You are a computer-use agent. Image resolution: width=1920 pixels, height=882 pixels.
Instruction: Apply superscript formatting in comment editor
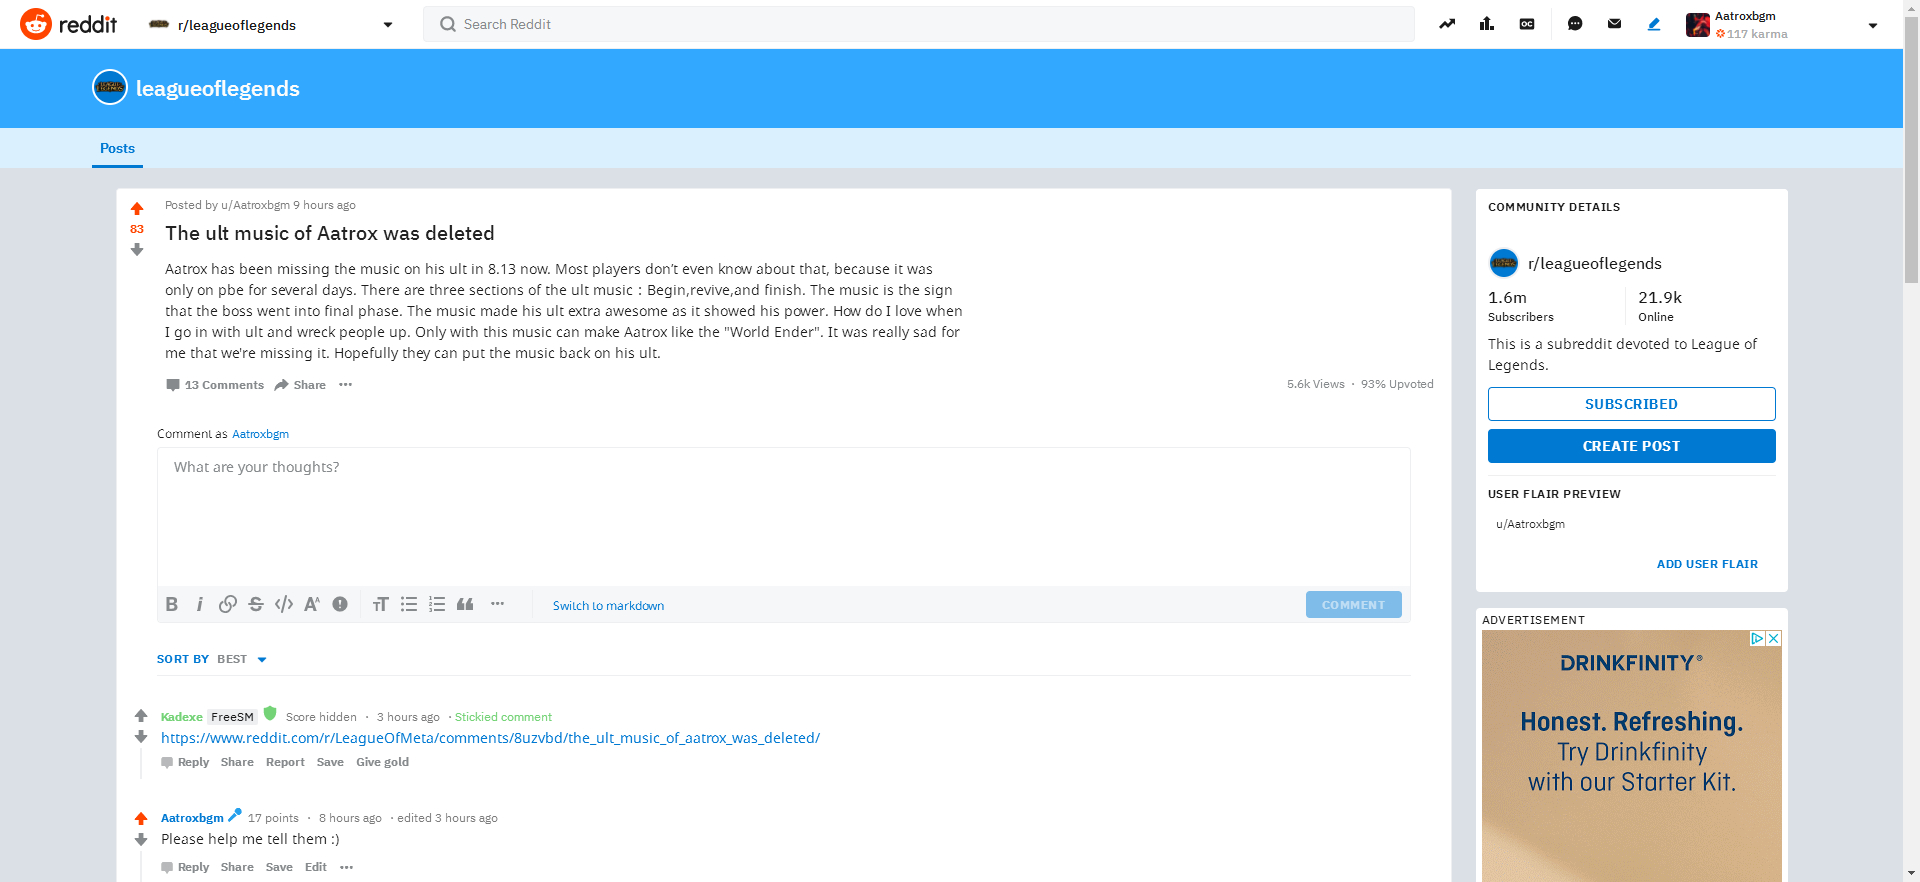tap(312, 604)
